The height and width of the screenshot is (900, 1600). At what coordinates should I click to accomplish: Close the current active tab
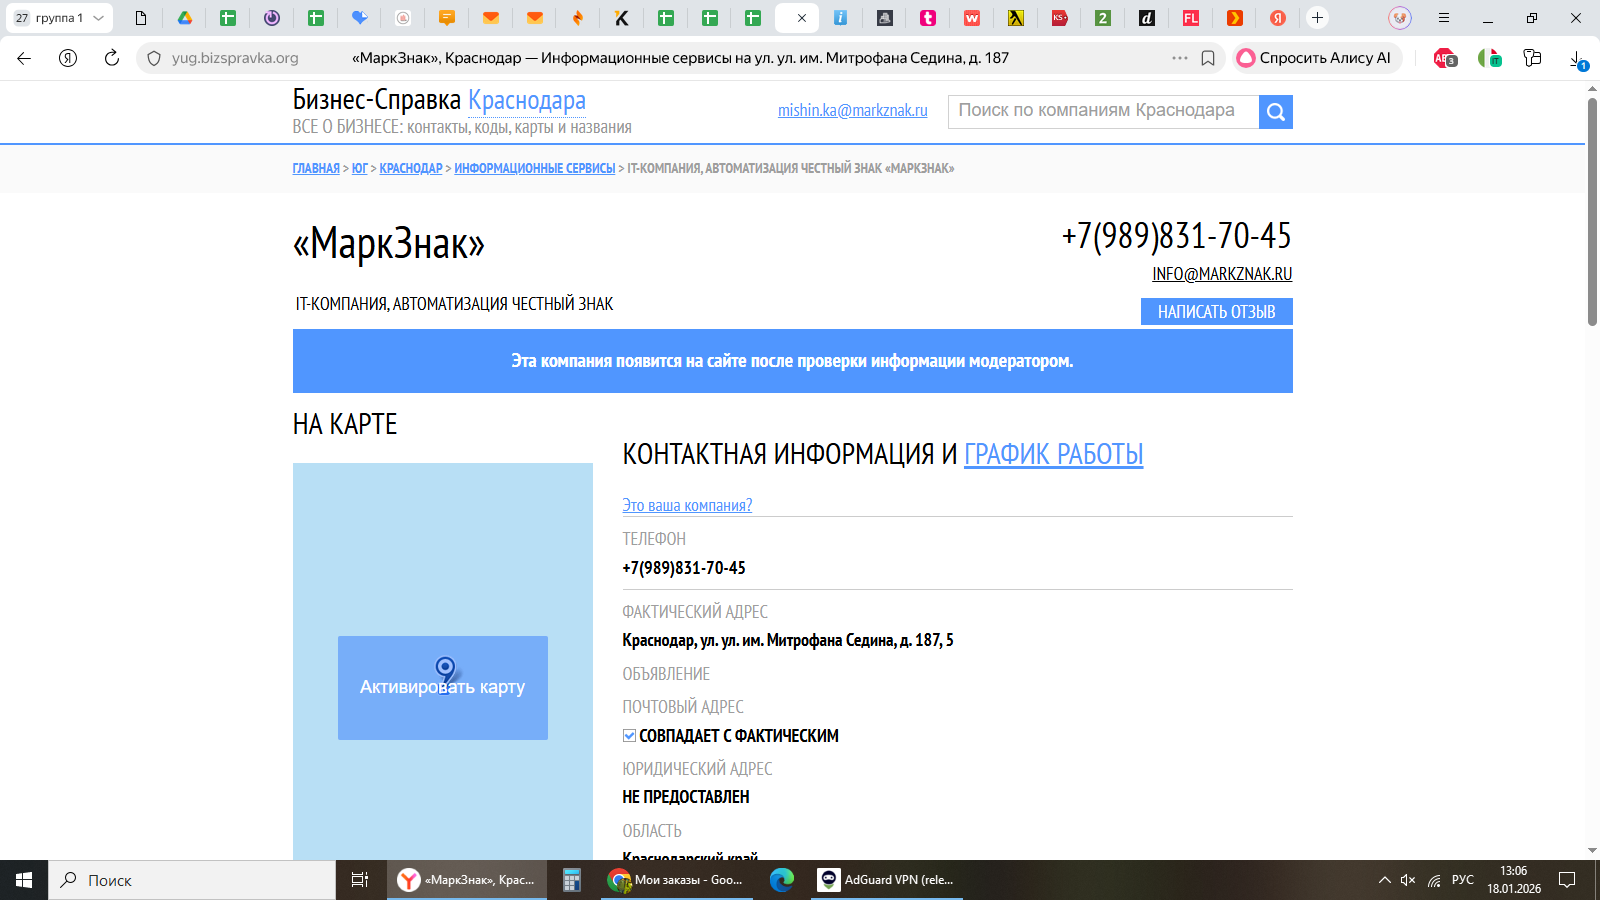(x=802, y=18)
